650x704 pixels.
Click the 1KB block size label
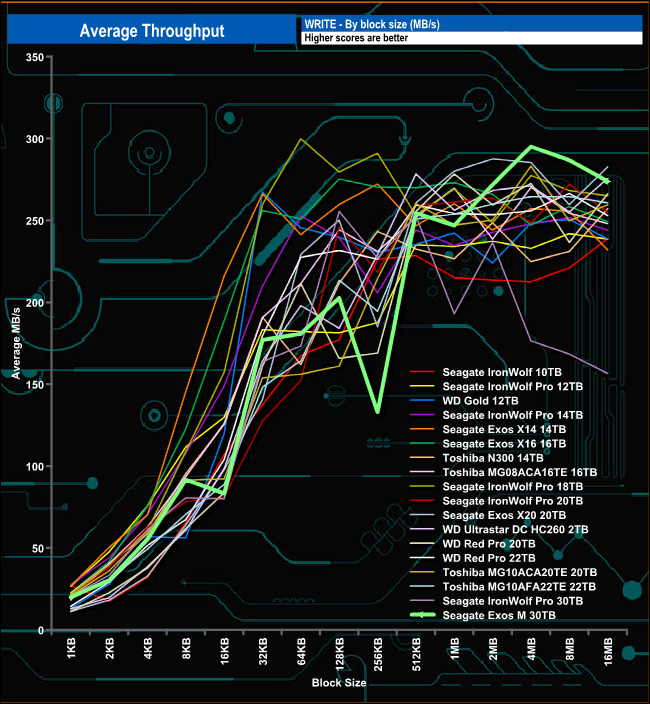click(x=71, y=649)
